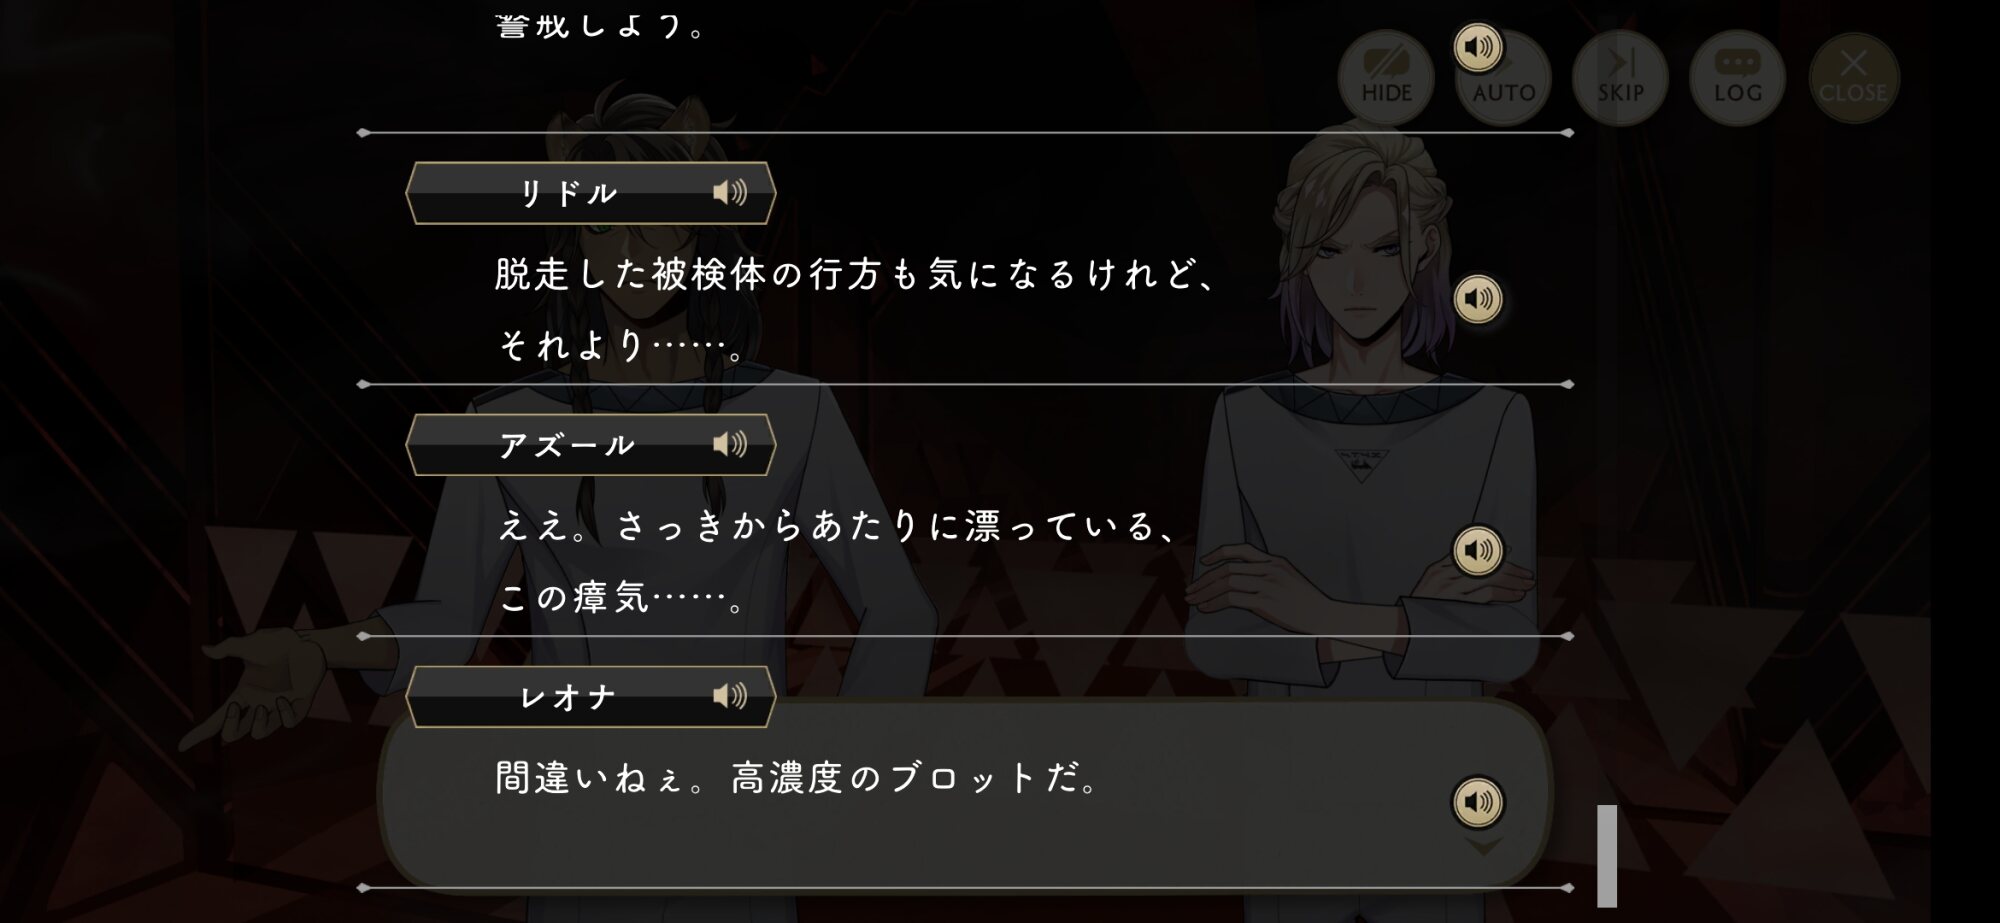Screen dimensions: 2000x923
Task: Replay audio beside アズール's dialogue line
Action: pyautogui.click(x=1478, y=551)
